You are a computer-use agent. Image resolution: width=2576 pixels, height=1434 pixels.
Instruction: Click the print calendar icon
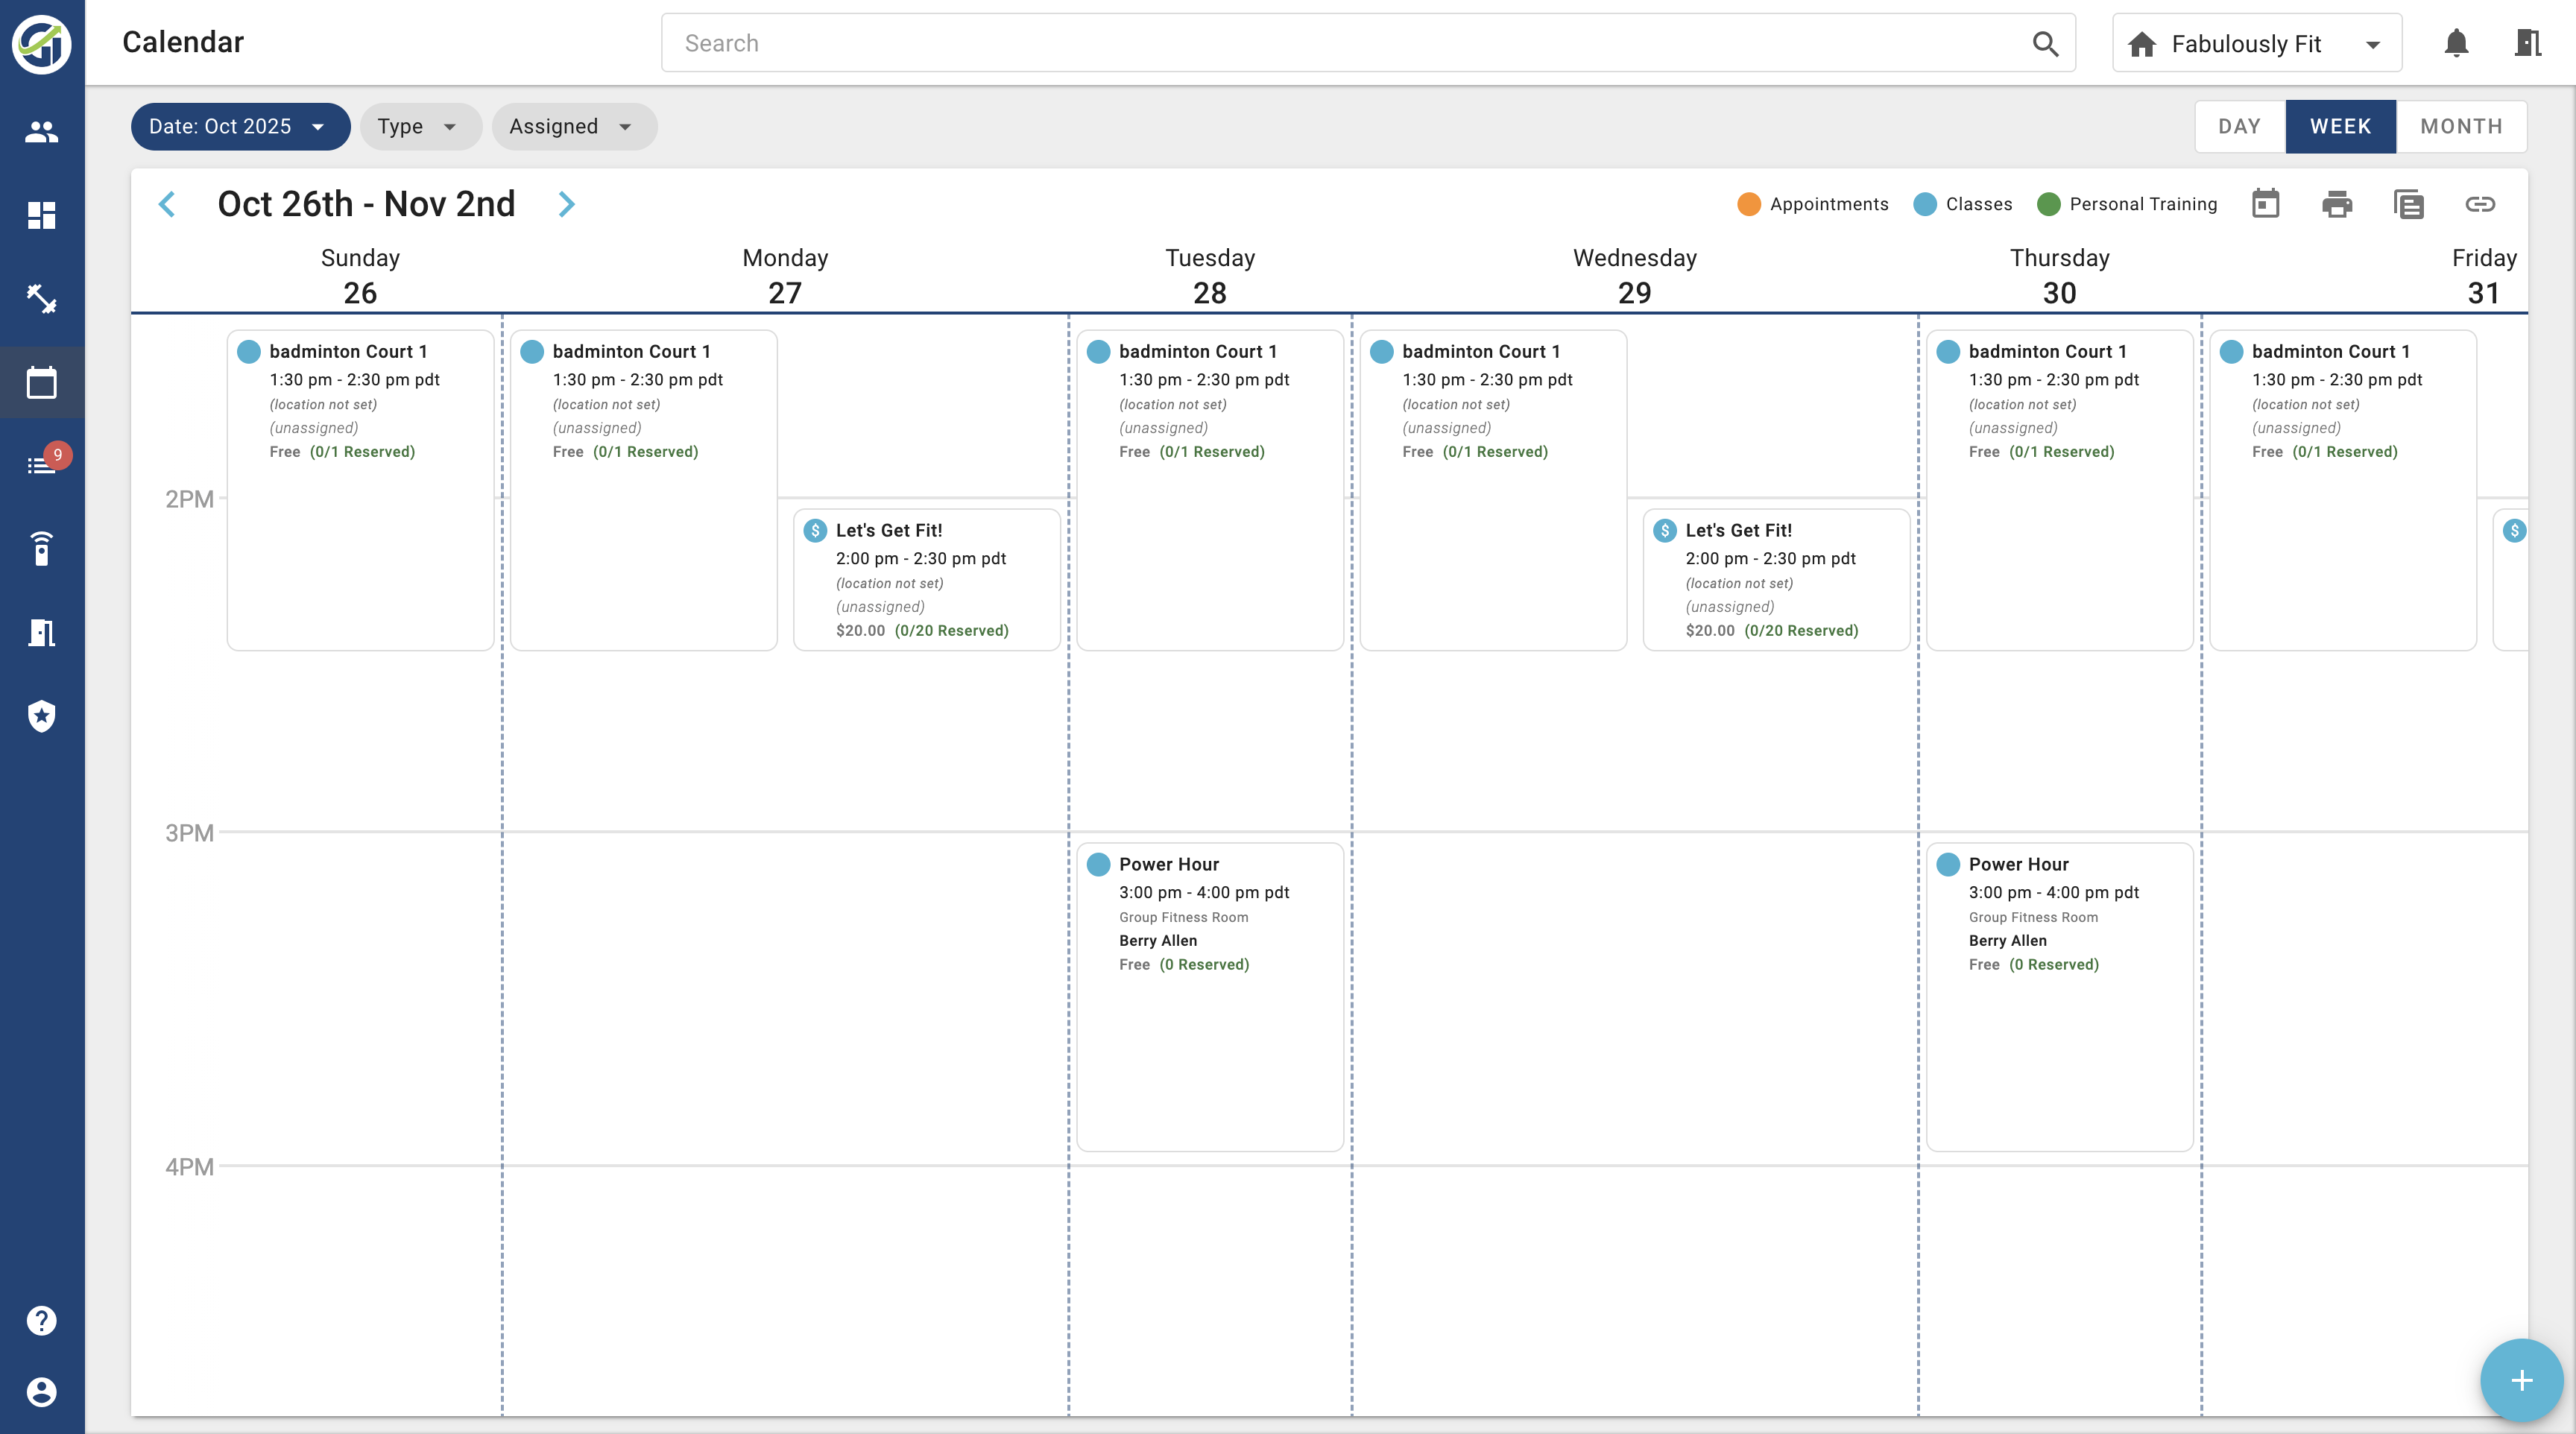pyautogui.click(x=2336, y=204)
